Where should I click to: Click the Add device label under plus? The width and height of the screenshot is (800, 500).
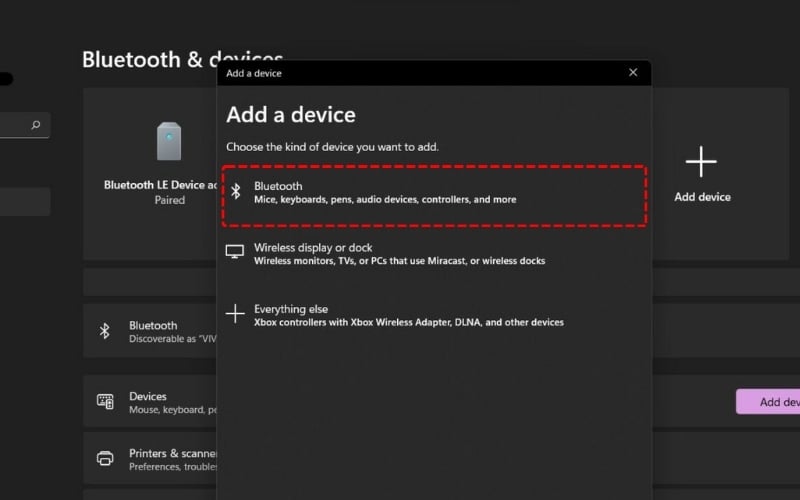(x=702, y=197)
